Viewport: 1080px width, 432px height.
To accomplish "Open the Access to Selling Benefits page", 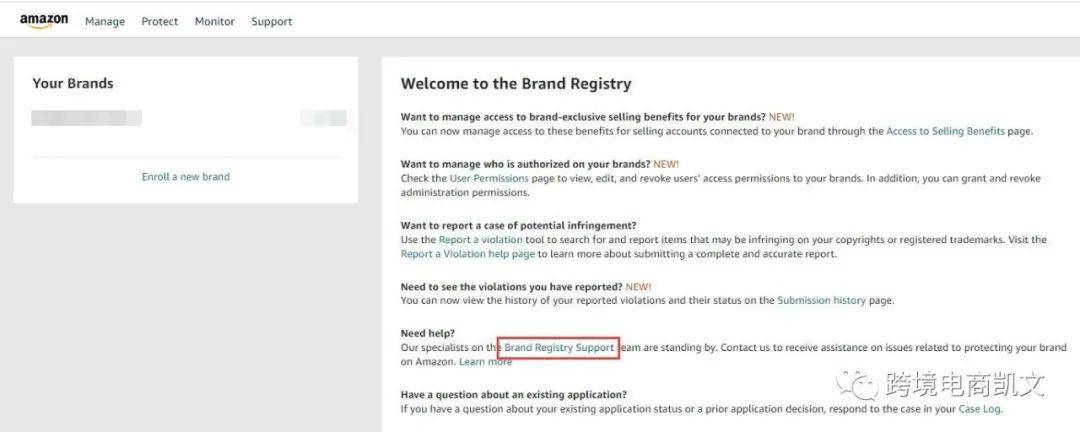I will pos(945,131).
